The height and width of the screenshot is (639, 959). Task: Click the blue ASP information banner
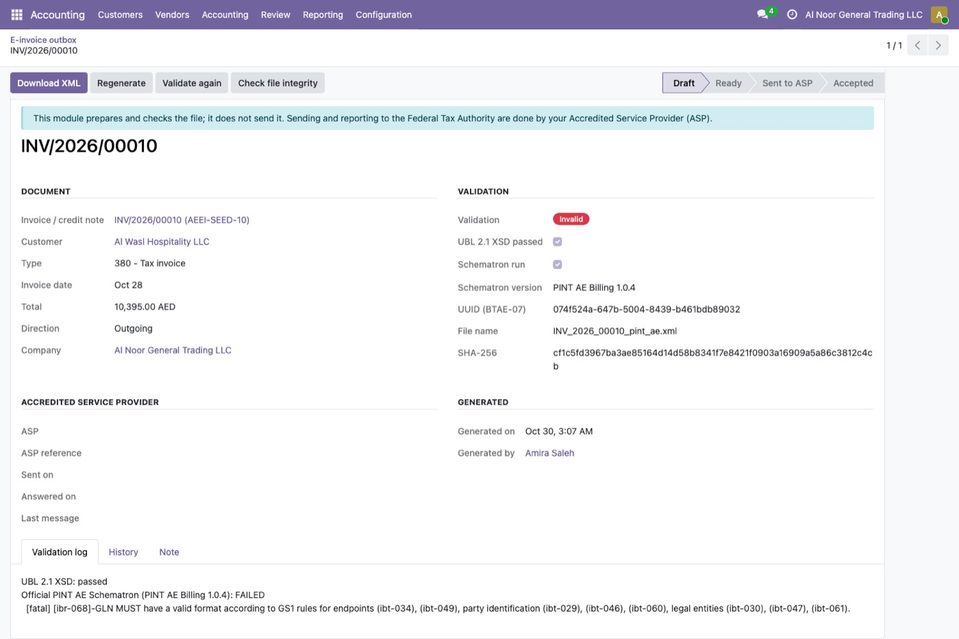(447, 118)
